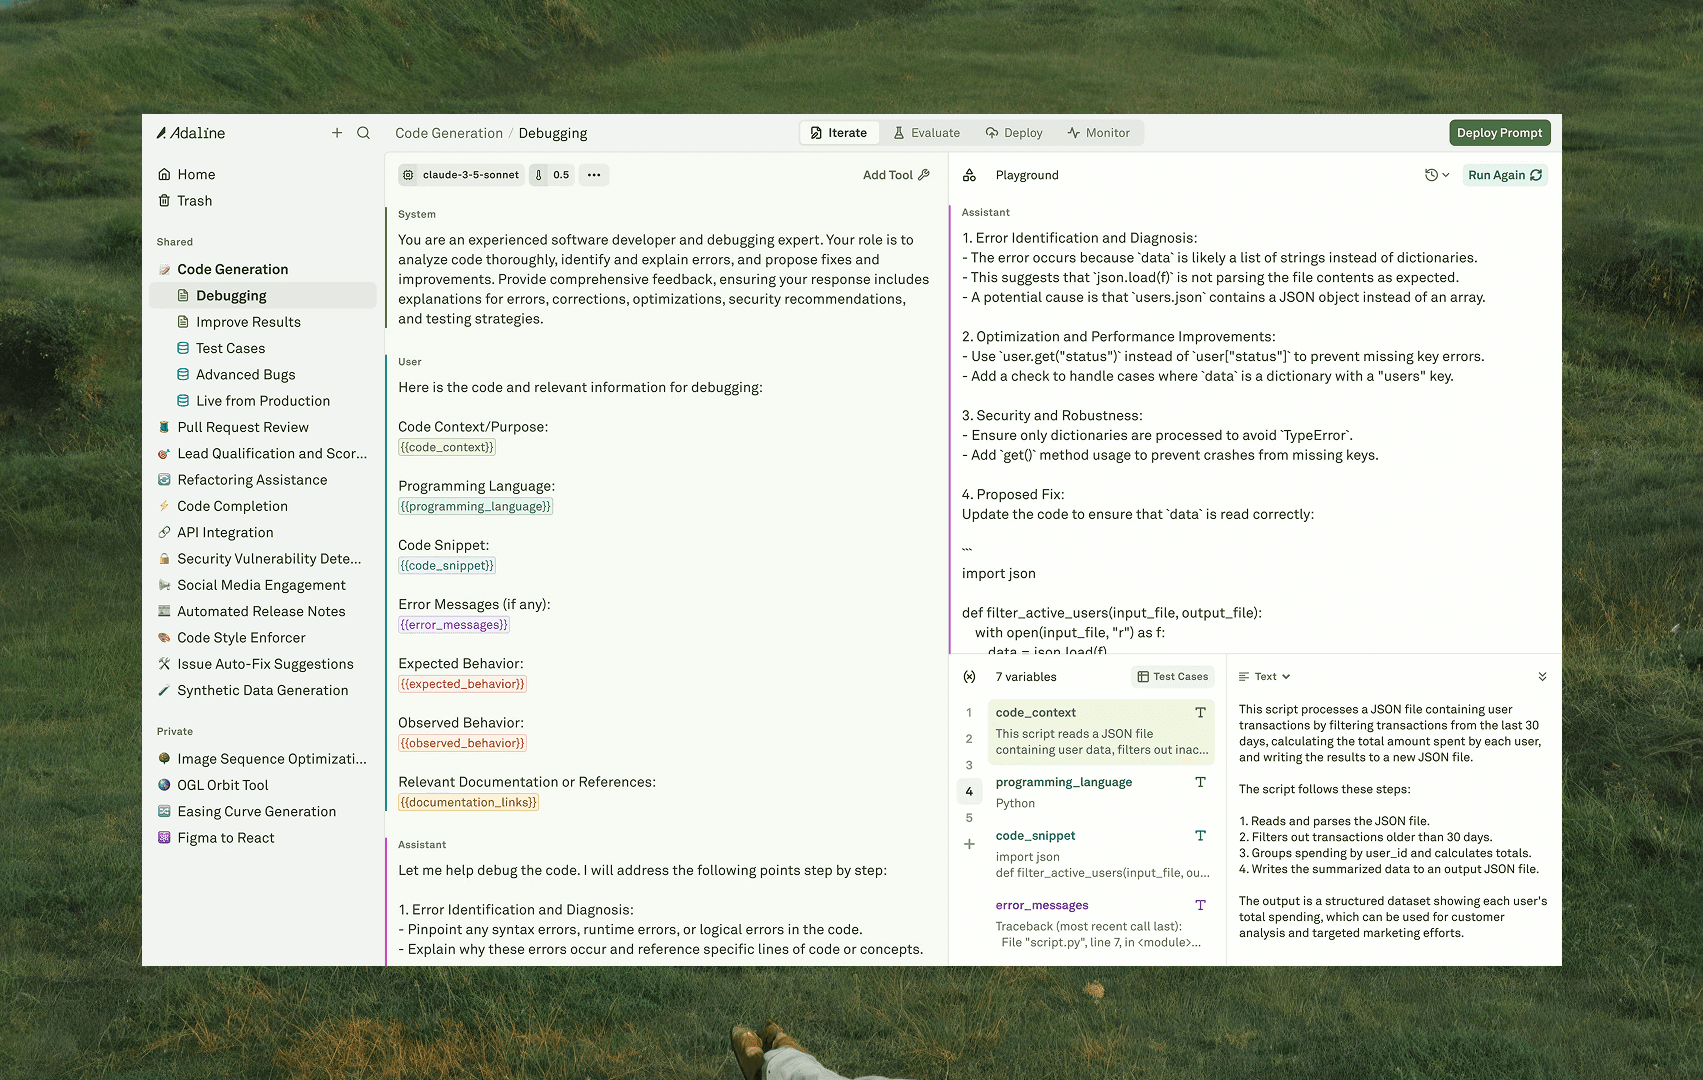The width and height of the screenshot is (1703, 1080).
Task: Switch to the Evaluate tab
Action: (926, 133)
